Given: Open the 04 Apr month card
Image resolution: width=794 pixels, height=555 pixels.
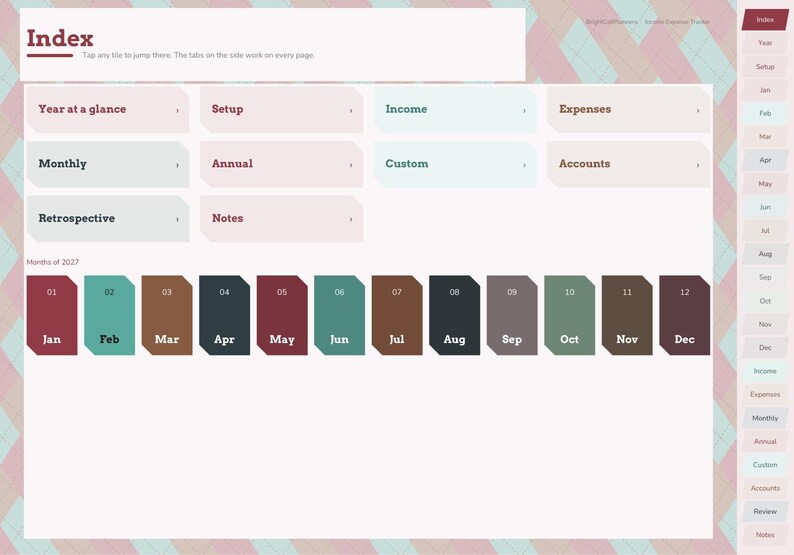Looking at the screenshot, I should 224,315.
